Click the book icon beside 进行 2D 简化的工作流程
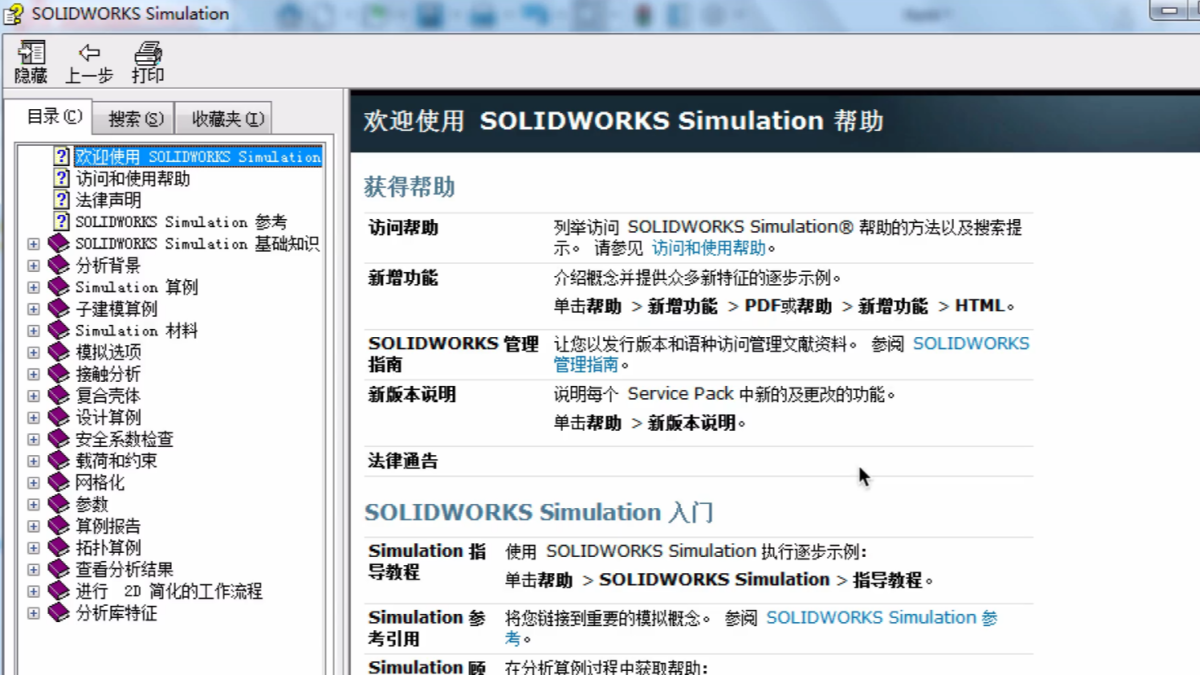The height and width of the screenshot is (675, 1200). 59,591
